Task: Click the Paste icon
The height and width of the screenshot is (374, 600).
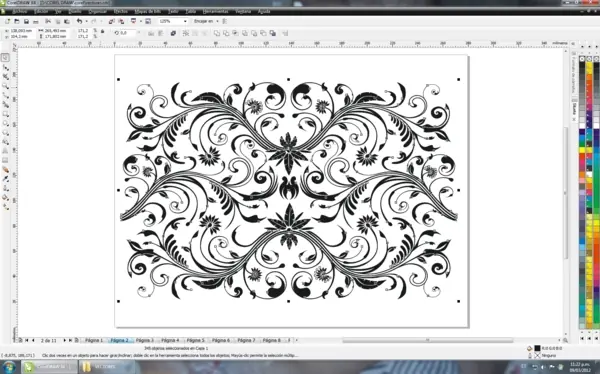Action: pos(67,21)
